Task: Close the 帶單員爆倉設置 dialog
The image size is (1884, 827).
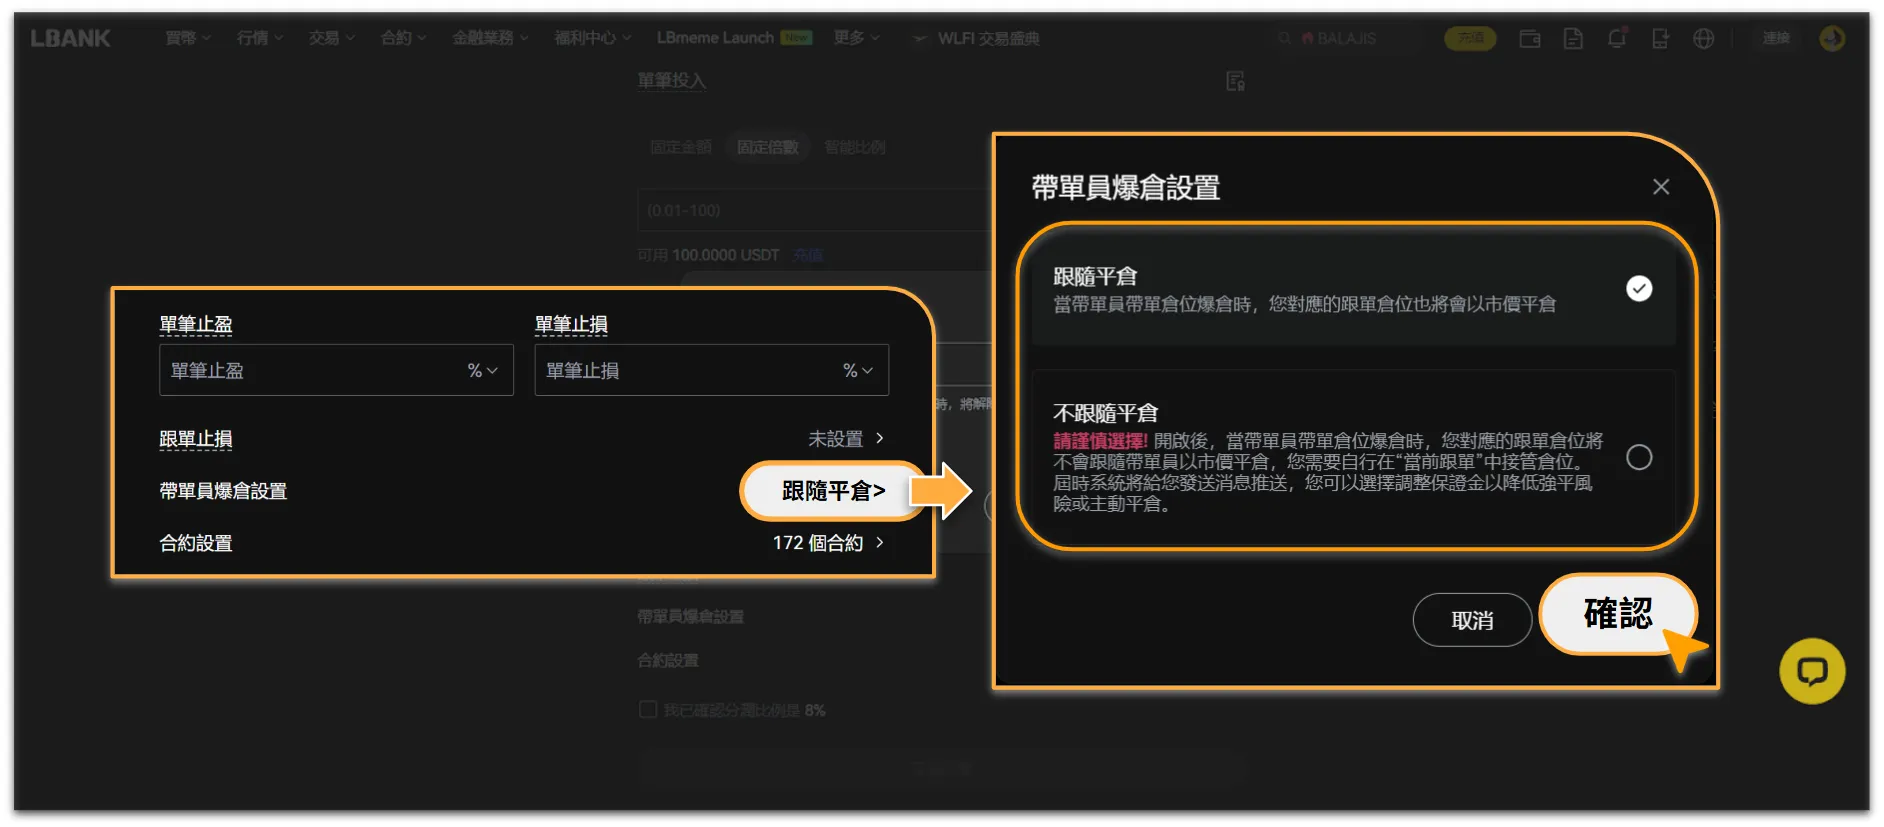Action: click(1661, 187)
